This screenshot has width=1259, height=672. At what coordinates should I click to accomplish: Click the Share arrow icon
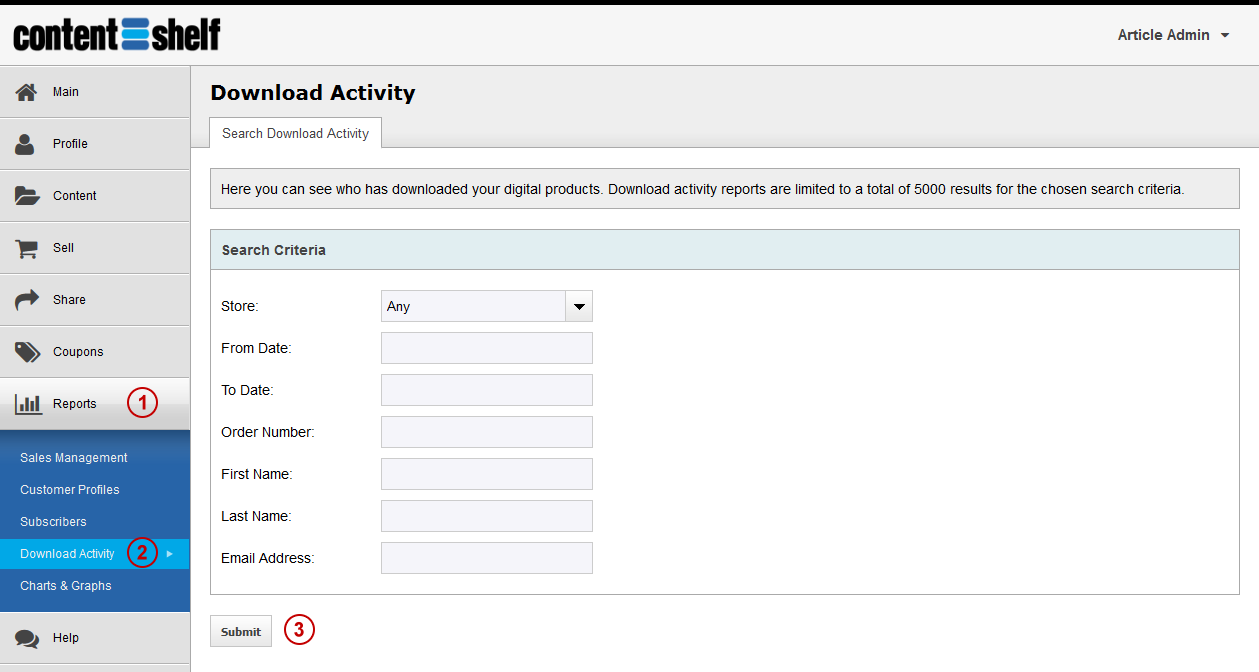pyautogui.click(x=27, y=300)
